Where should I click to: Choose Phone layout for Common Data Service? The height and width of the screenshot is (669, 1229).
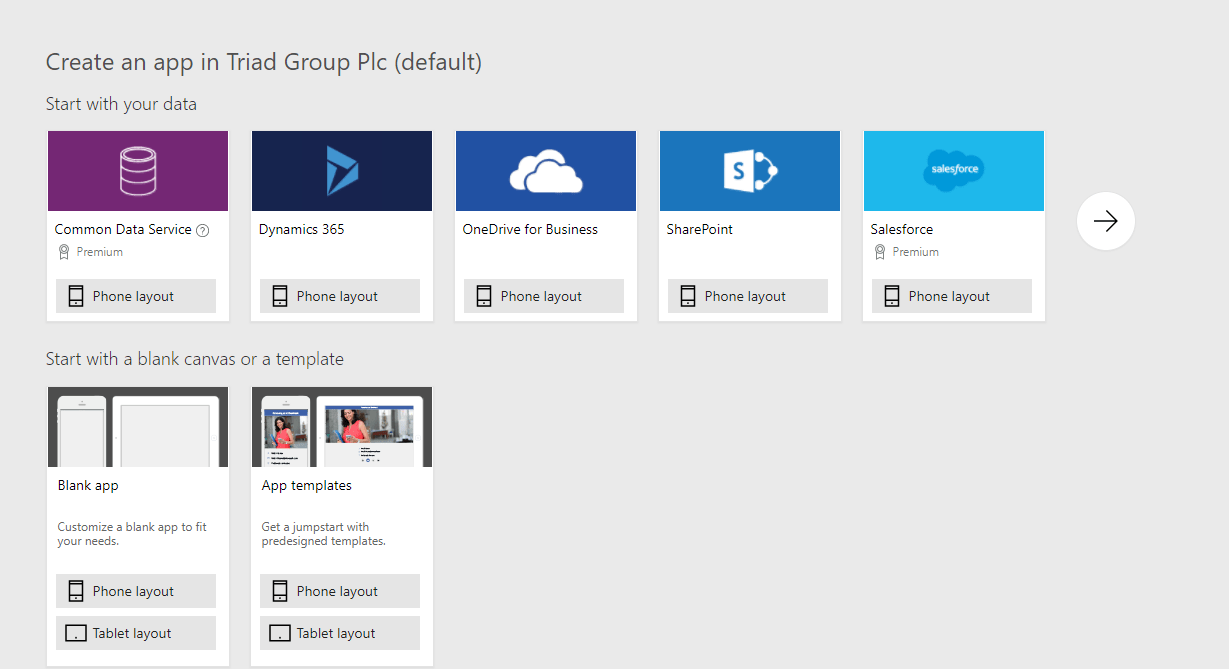point(136,296)
